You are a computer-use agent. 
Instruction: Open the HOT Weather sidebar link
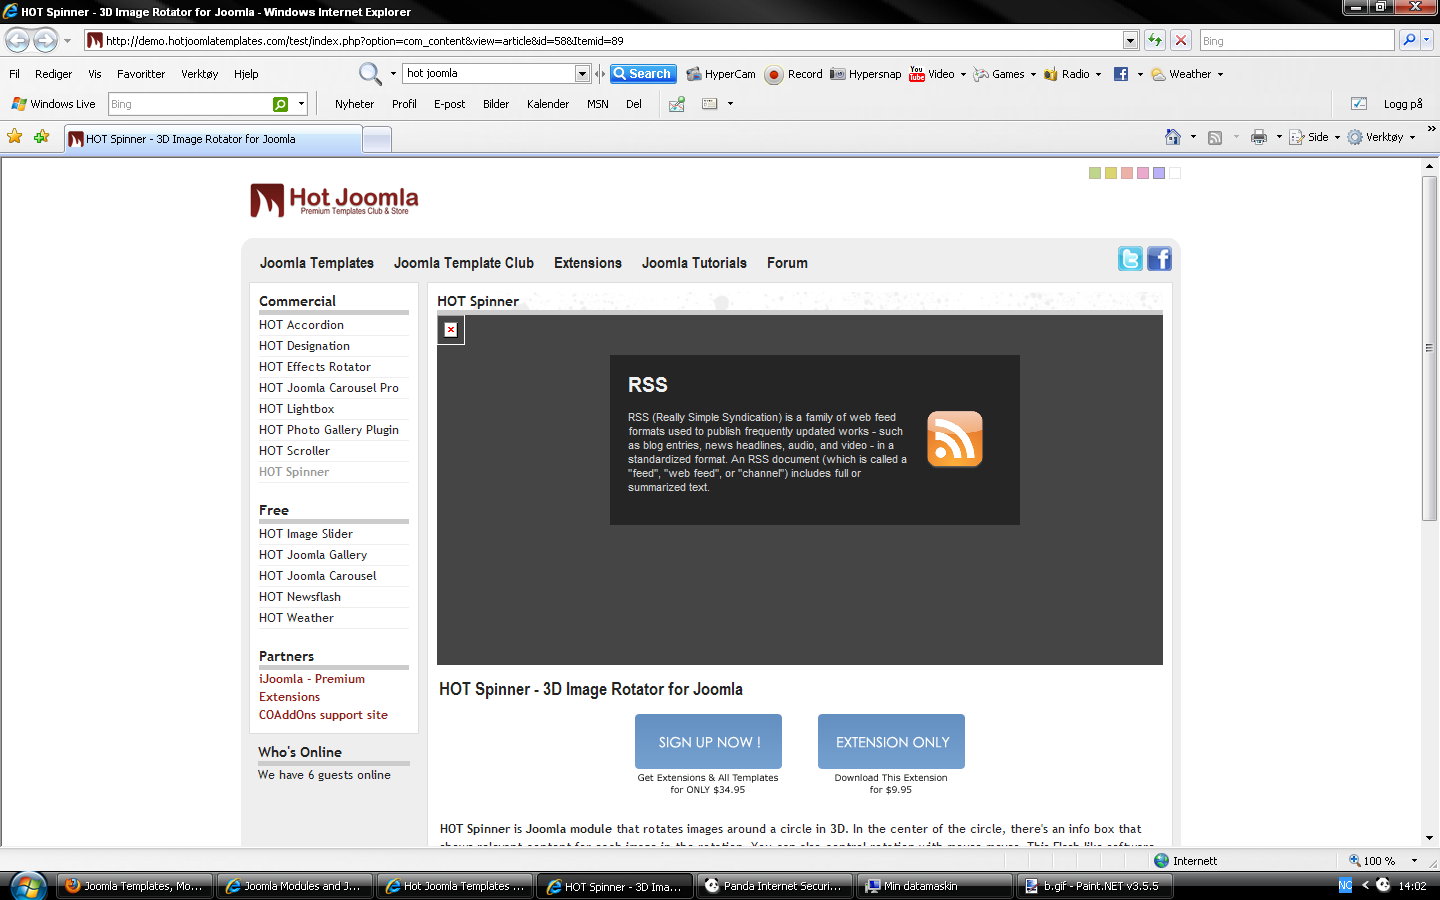pos(296,618)
